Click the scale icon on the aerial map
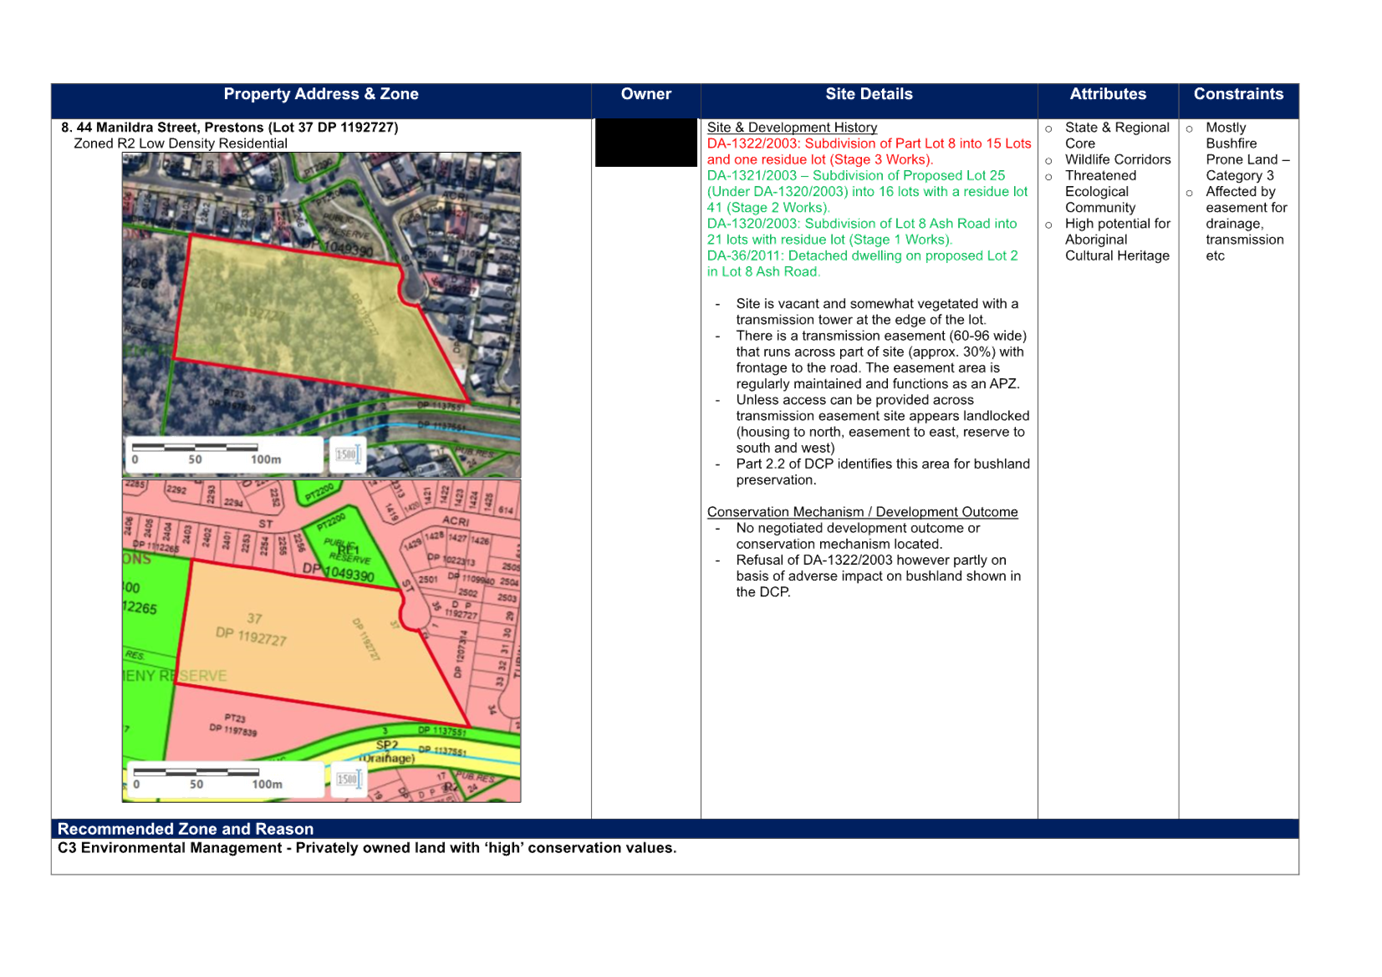This screenshot has width=1382, height=977. point(346,454)
